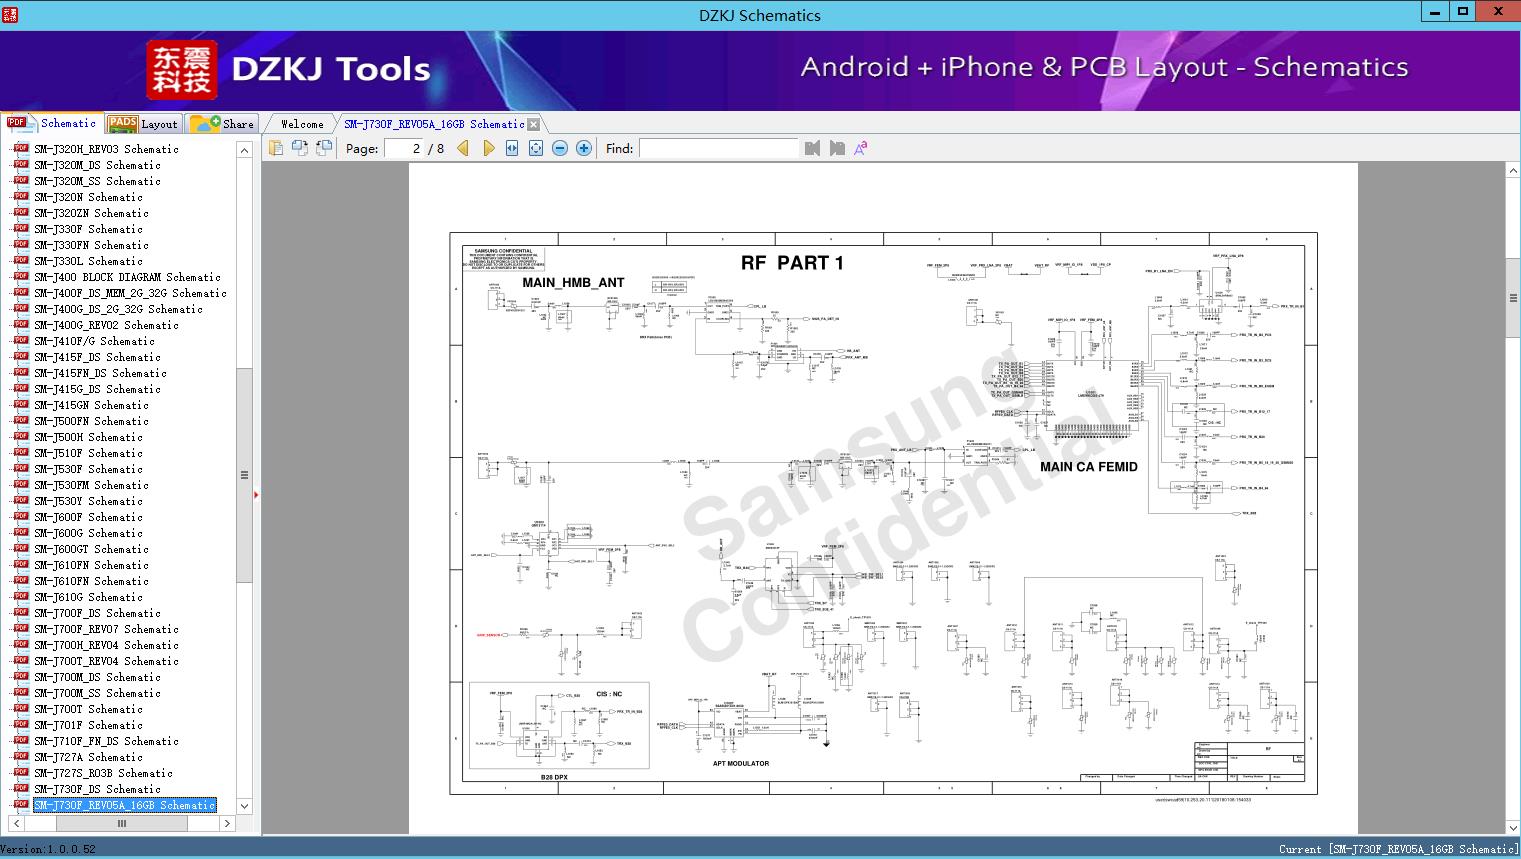
Task: Open SM-J410F/G Schematic
Action: [94, 341]
